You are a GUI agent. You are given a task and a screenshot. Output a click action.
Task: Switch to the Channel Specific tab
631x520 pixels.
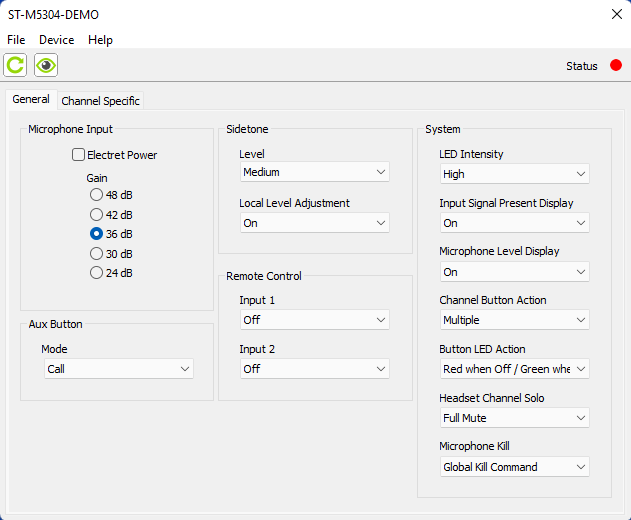pos(101,101)
